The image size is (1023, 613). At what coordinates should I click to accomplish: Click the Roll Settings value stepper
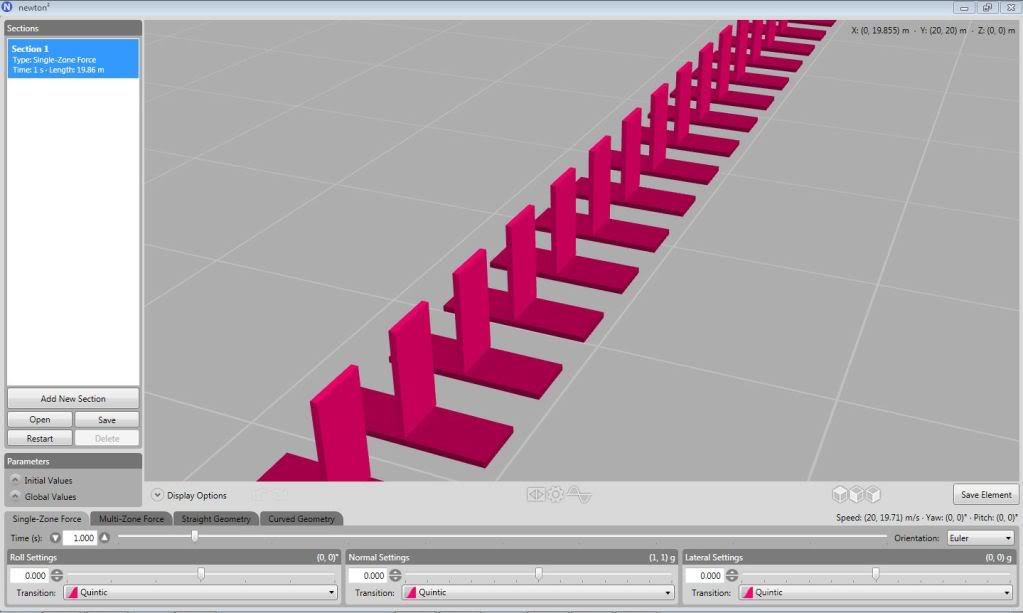coord(57,575)
